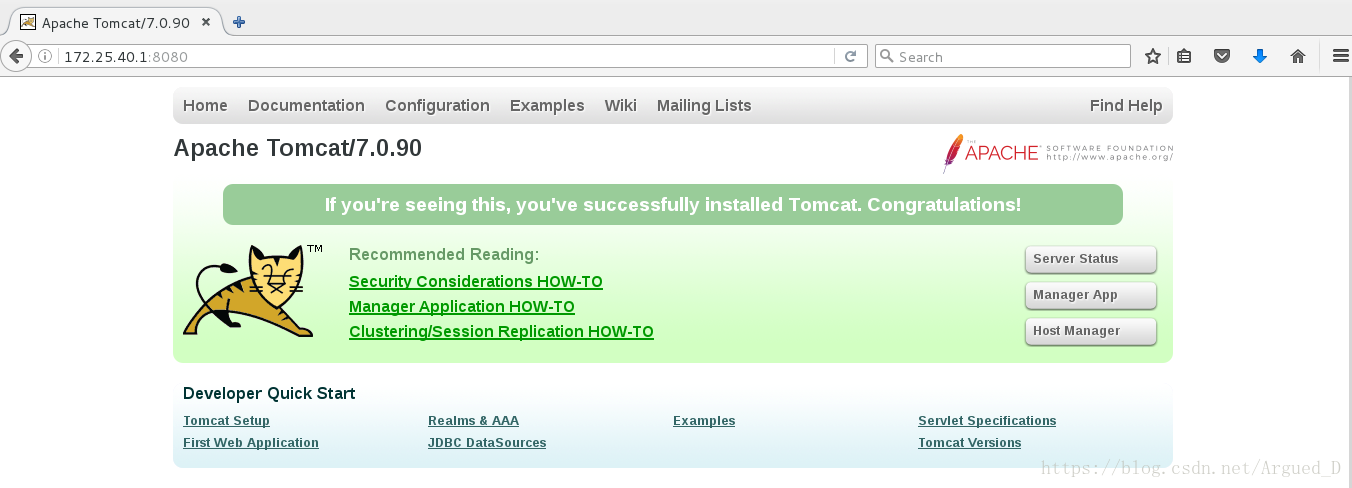Open the JDBC DataSources link
Image resolution: width=1352 pixels, height=488 pixels.
[487, 443]
